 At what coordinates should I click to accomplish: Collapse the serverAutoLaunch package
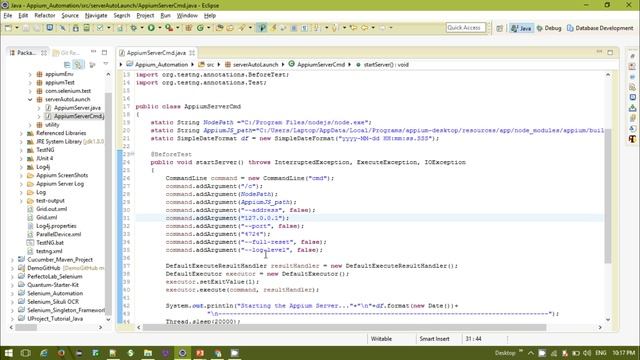30,99
